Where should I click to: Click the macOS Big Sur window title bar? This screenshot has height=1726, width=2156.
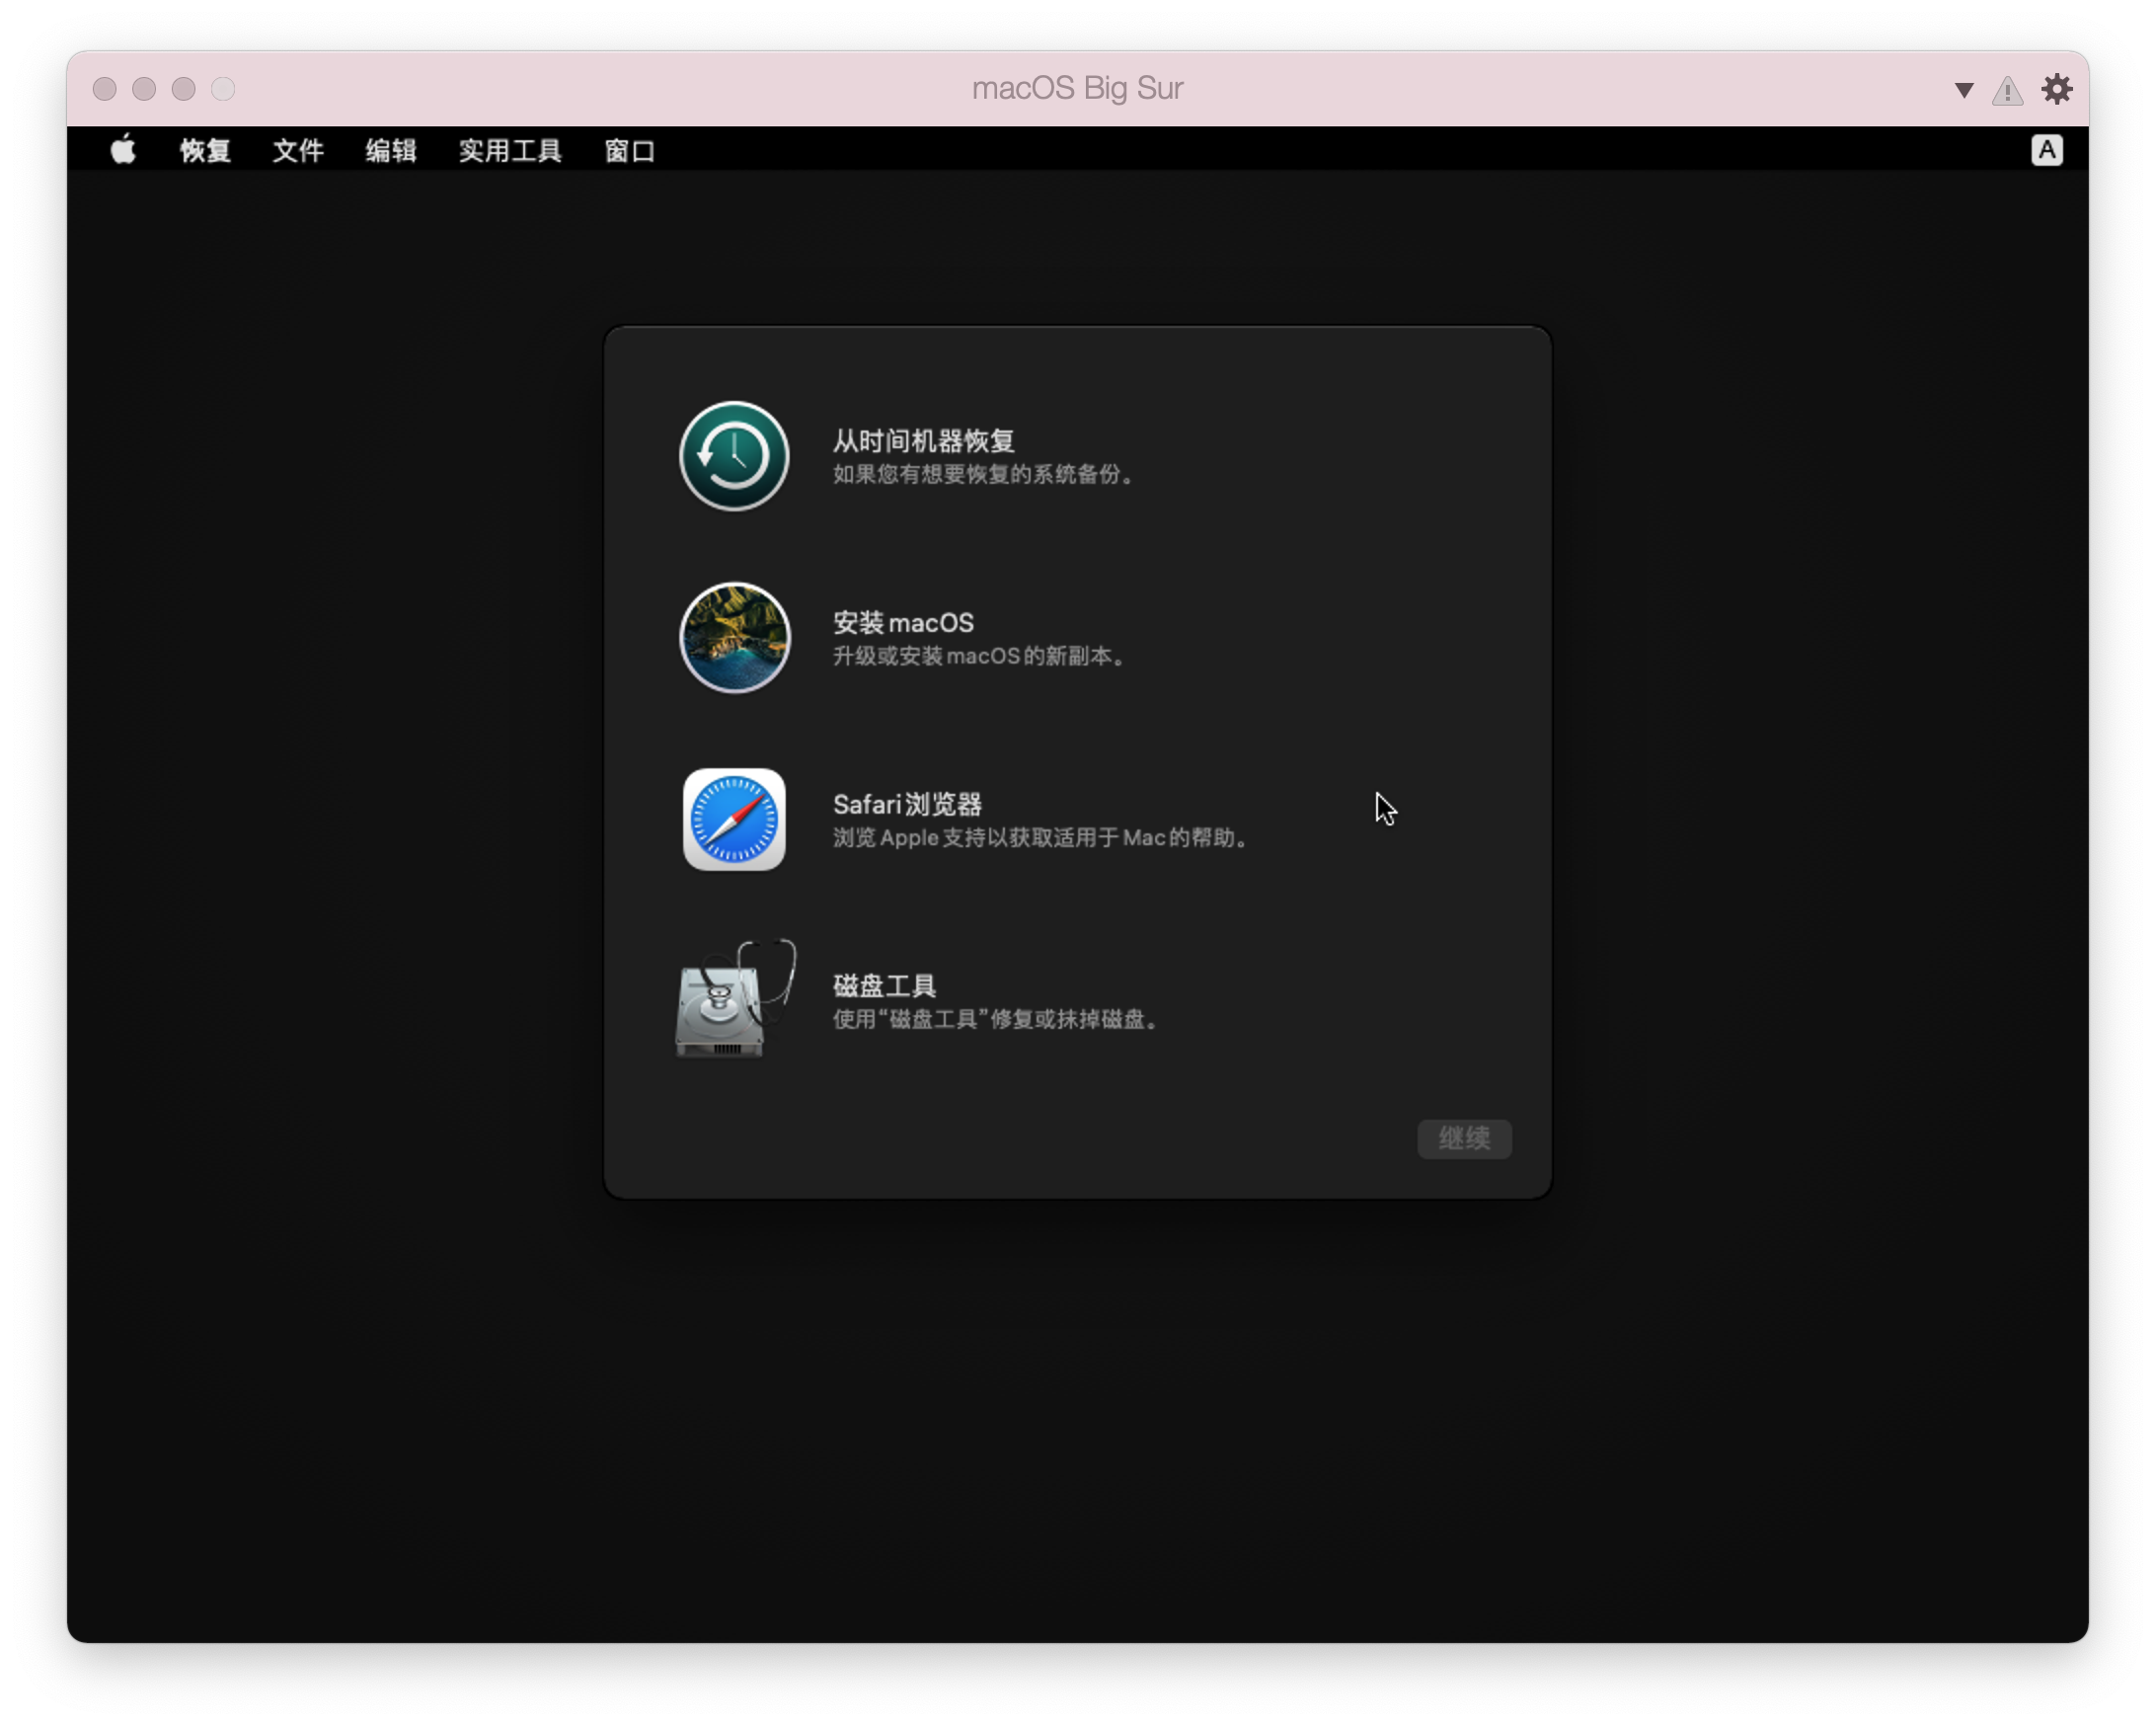click(x=1076, y=88)
